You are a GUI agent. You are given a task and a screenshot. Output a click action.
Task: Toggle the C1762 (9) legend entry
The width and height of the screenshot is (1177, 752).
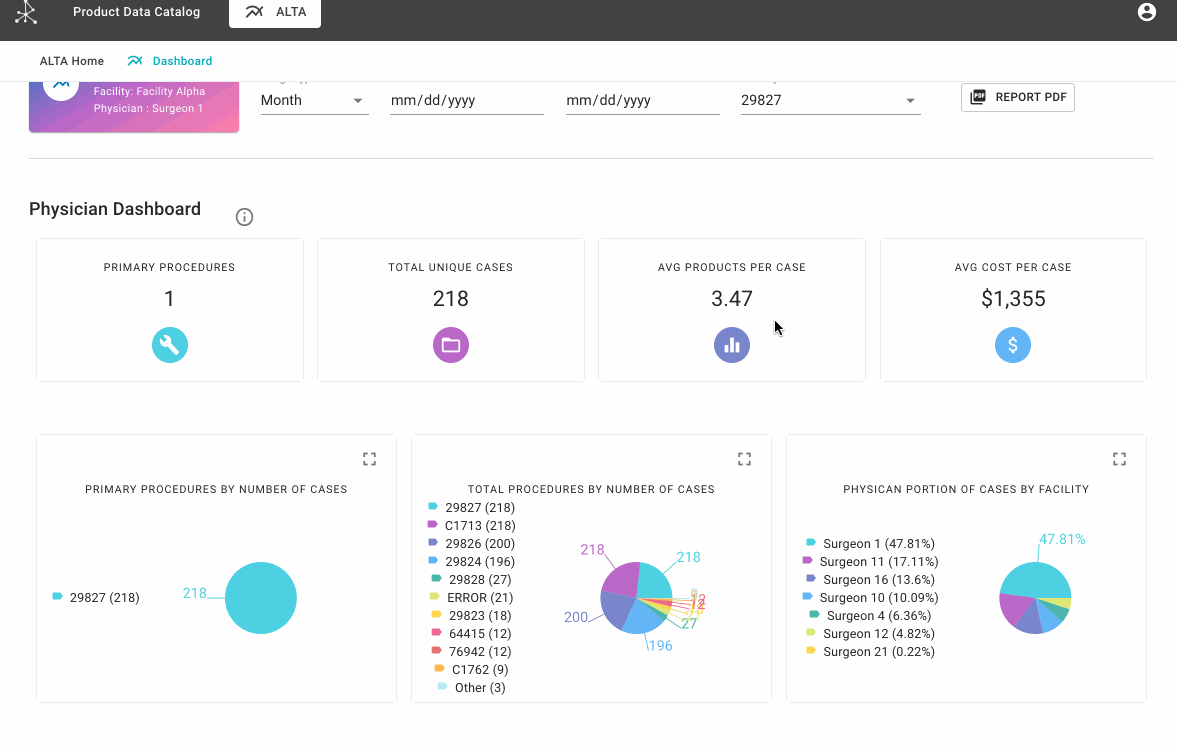point(471,669)
